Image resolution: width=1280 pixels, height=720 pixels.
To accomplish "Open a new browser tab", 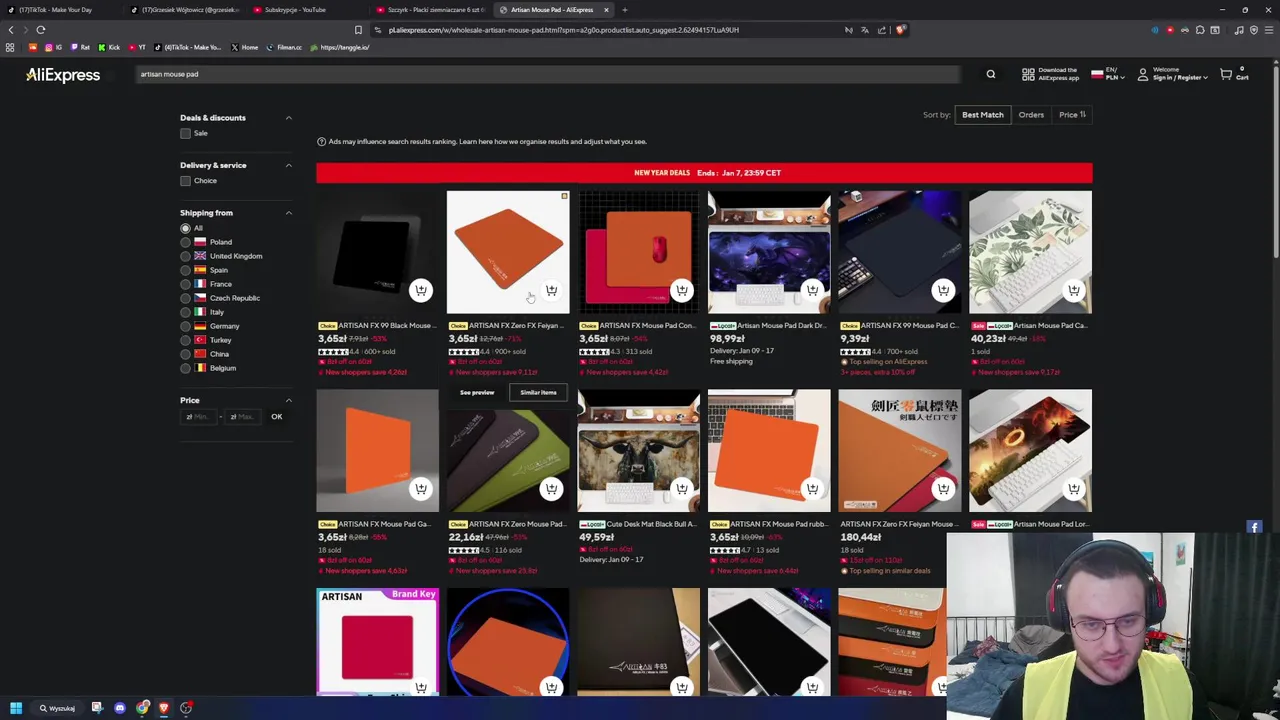I will click(625, 10).
